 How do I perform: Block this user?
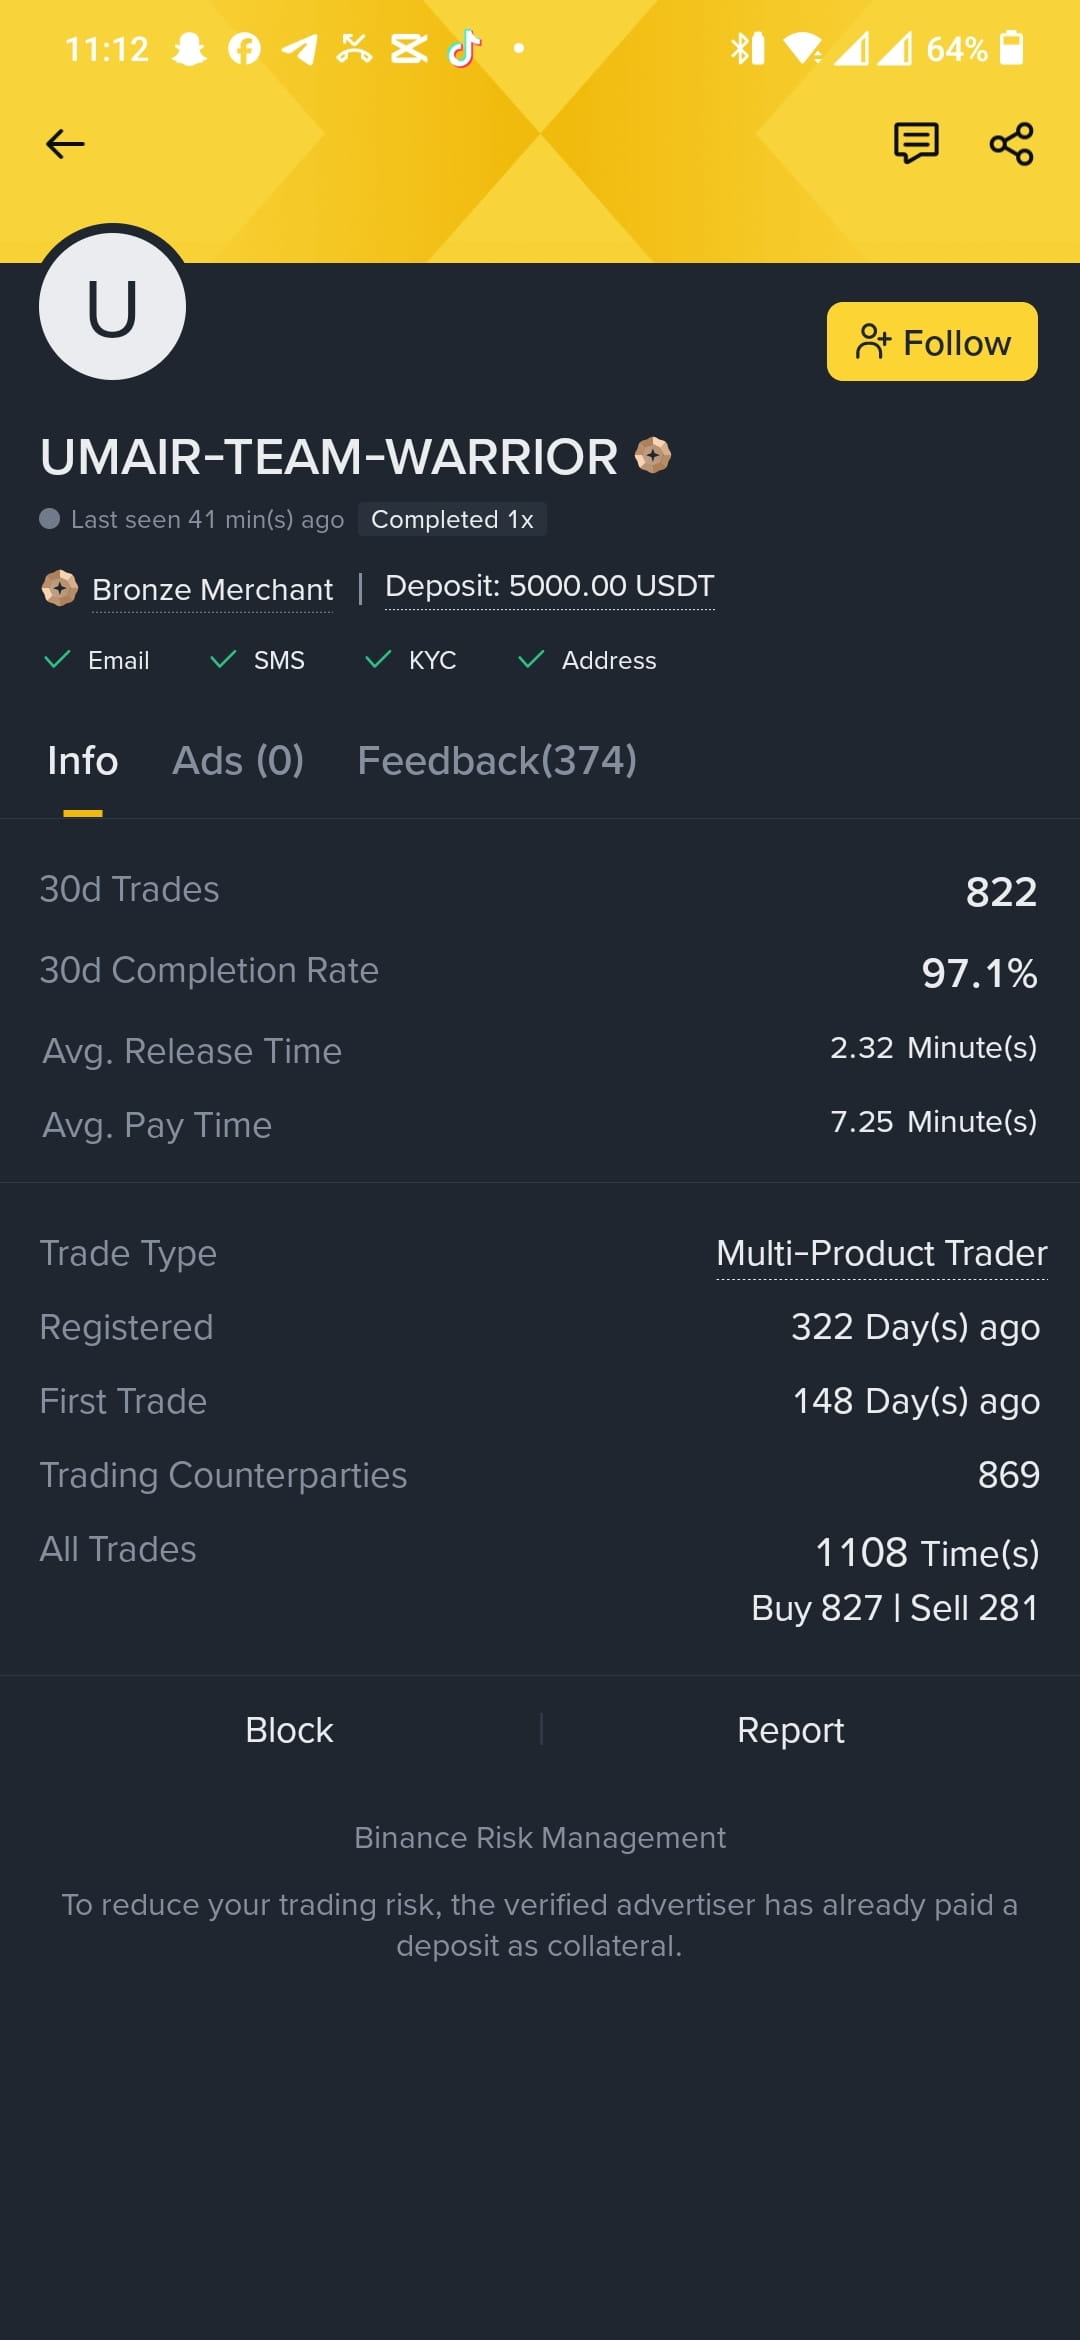[x=289, y=1730]
